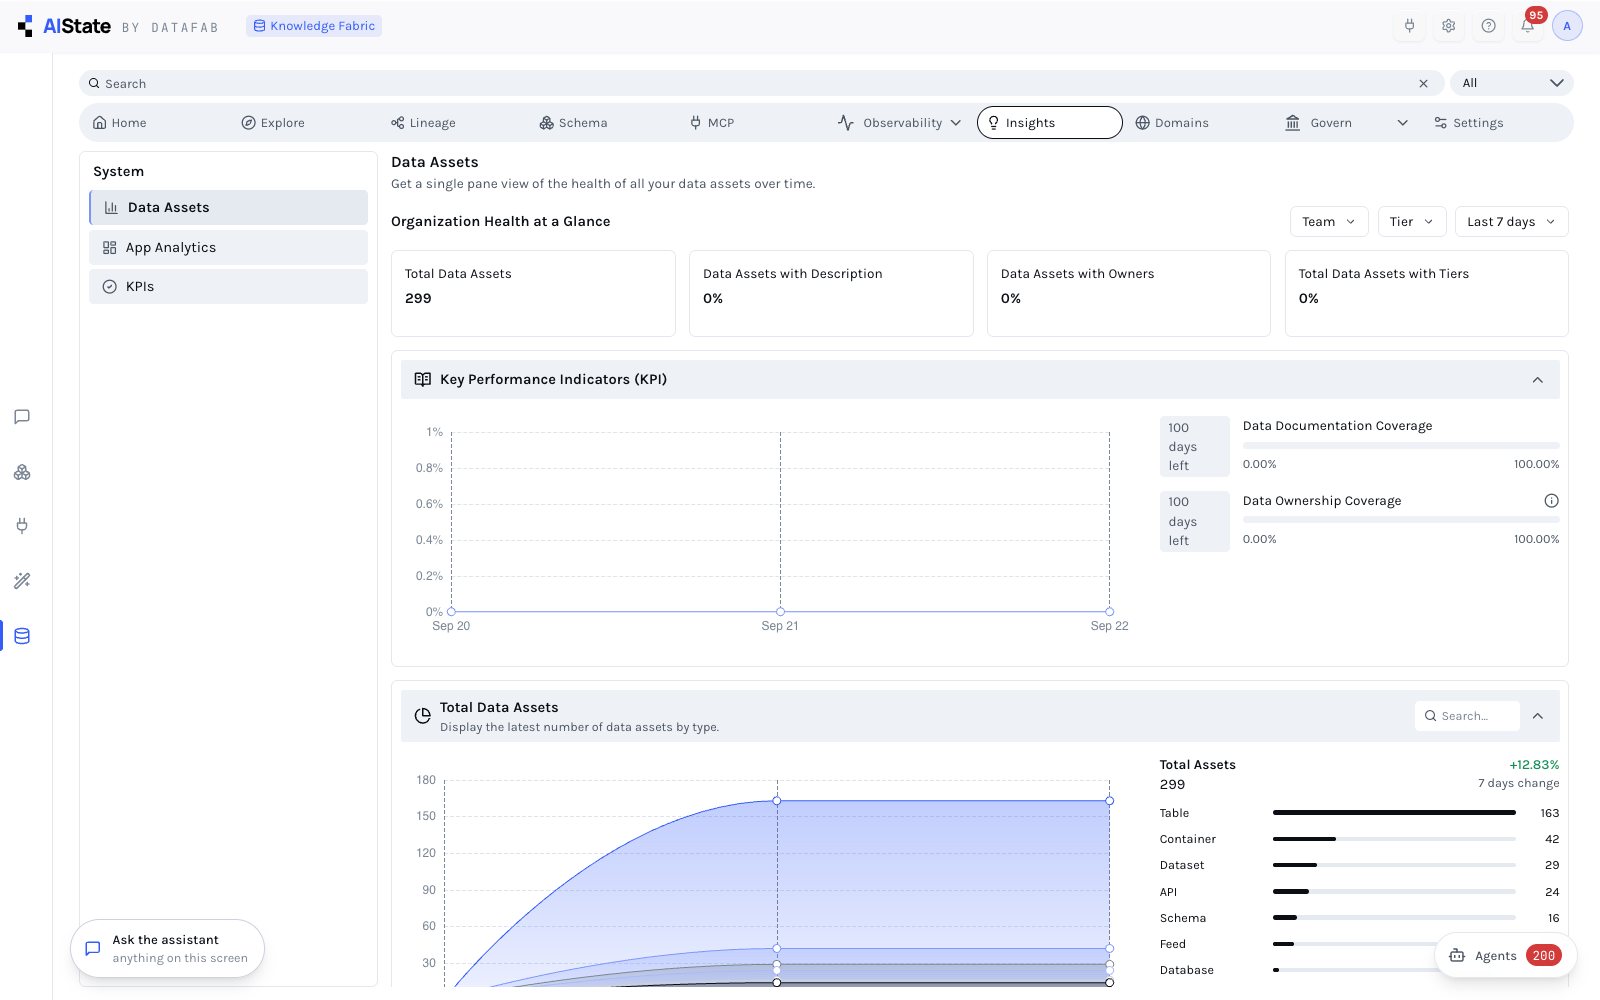This screenshot has height=1000, width=1600.
Task: Open Ask the assistant button
Action: pyautogui.click(x=167, y=949)
